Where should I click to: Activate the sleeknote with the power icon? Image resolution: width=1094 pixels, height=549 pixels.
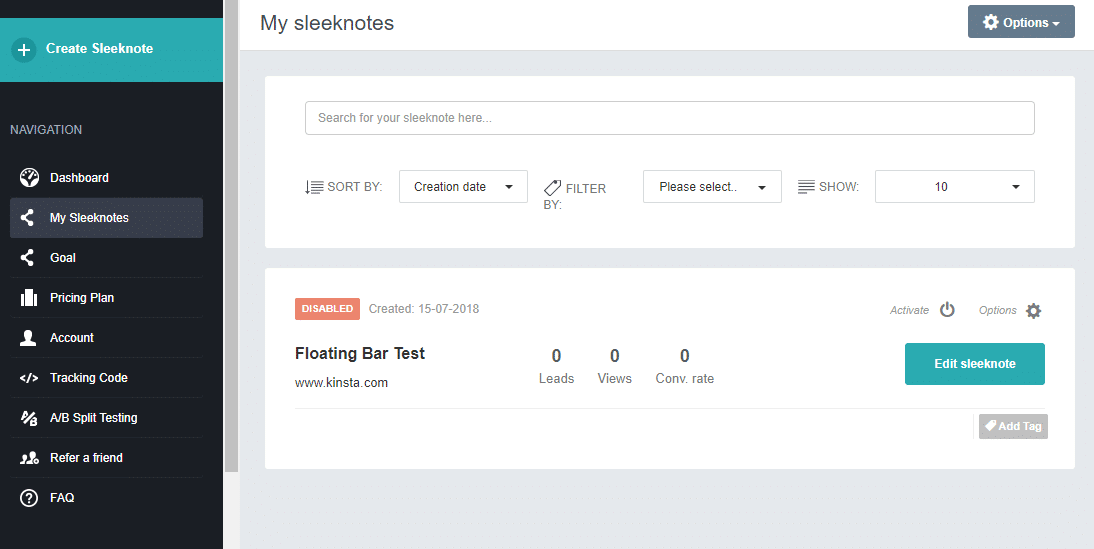947,310
